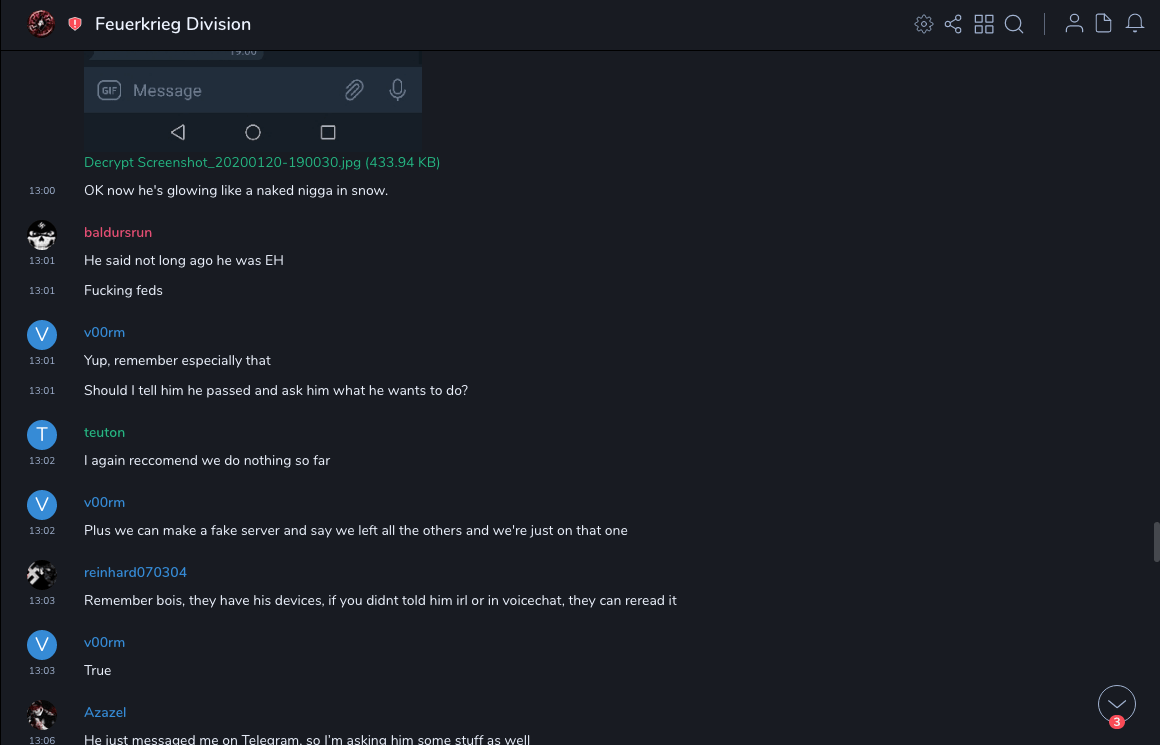
Task: Open the files document icon
Action: click(x=1104, y=24)
